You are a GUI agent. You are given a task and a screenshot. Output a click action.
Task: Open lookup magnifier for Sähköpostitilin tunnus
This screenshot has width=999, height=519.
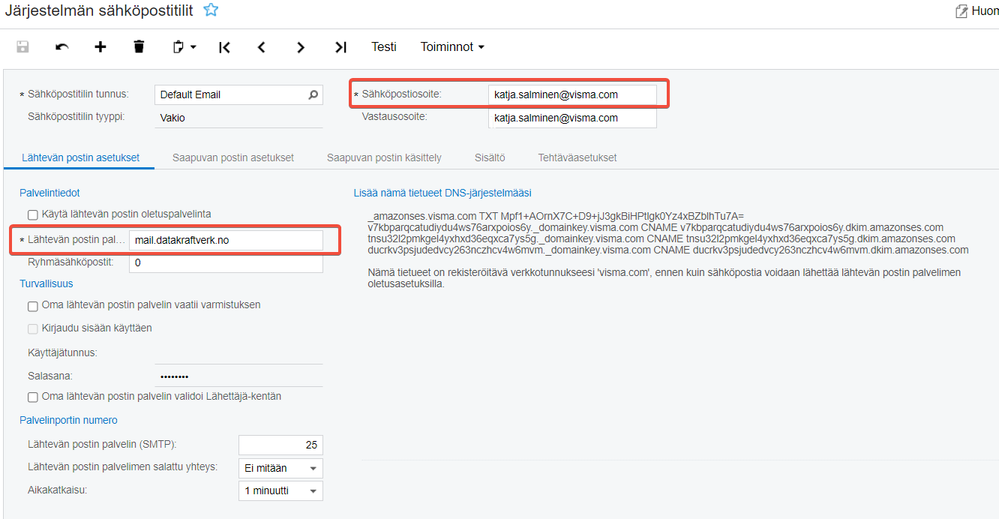(313, 95)
